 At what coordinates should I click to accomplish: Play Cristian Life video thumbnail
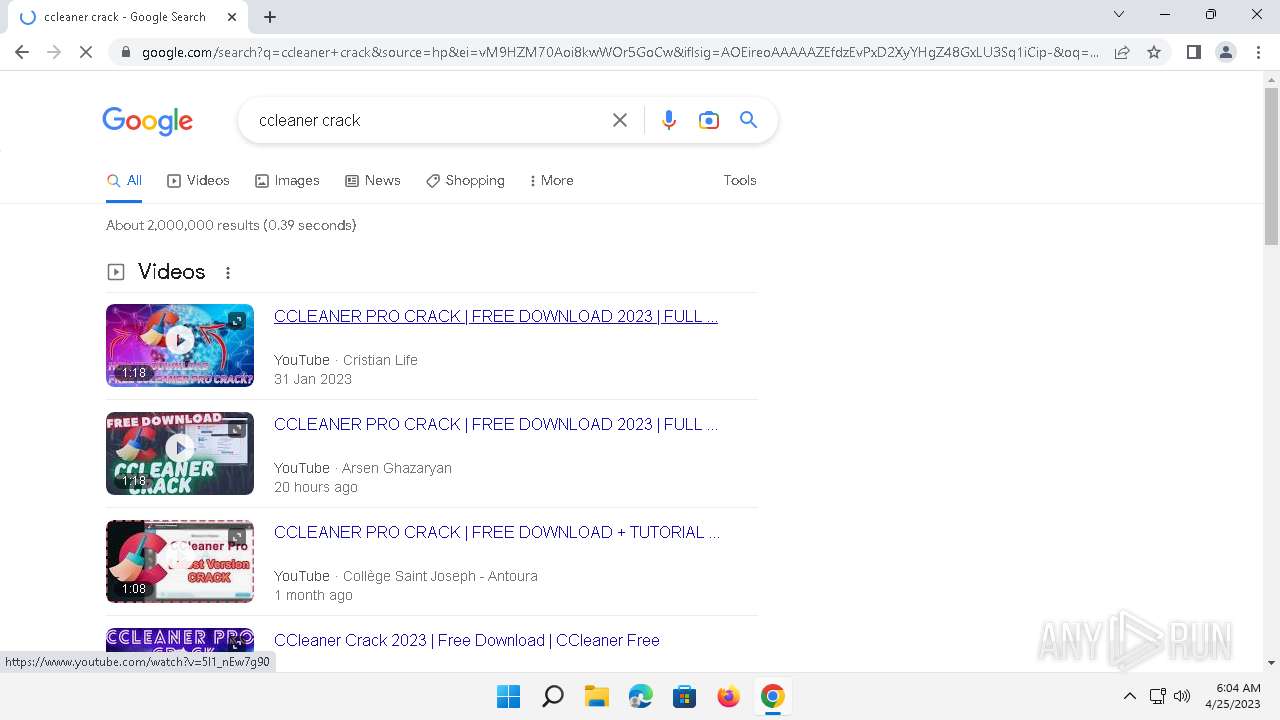click(180, 345)
